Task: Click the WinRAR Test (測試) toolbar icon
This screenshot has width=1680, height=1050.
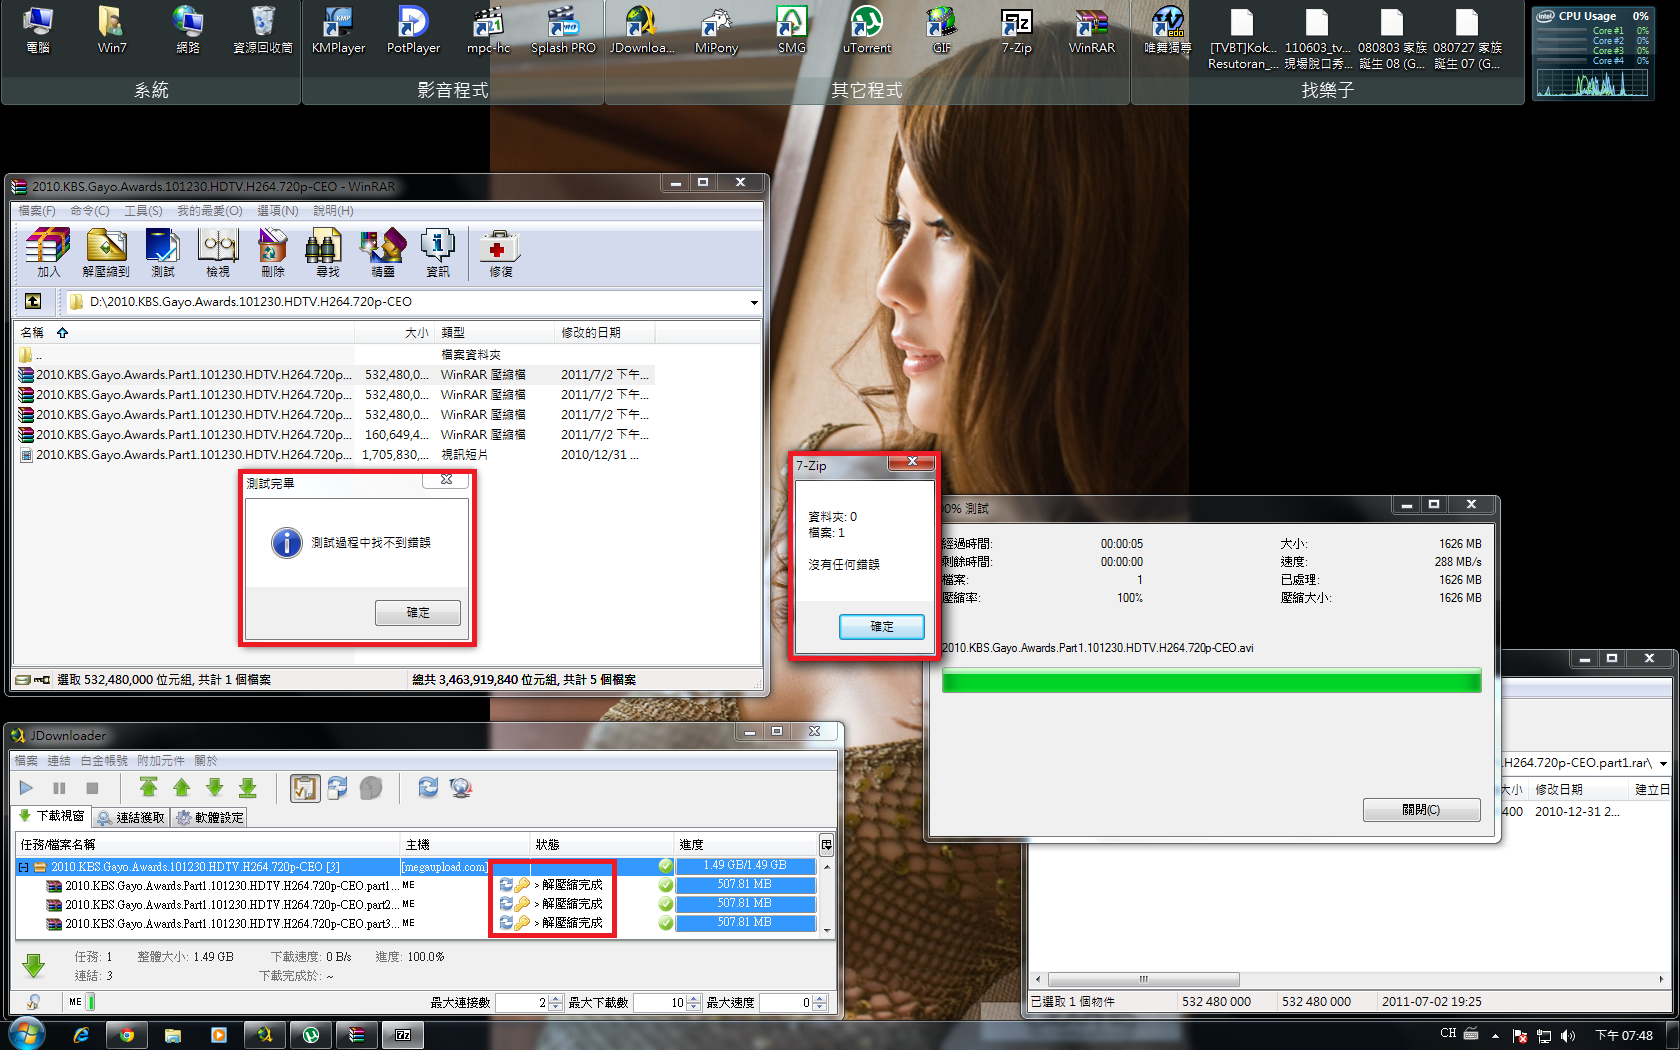Action: tap(162, 252)
